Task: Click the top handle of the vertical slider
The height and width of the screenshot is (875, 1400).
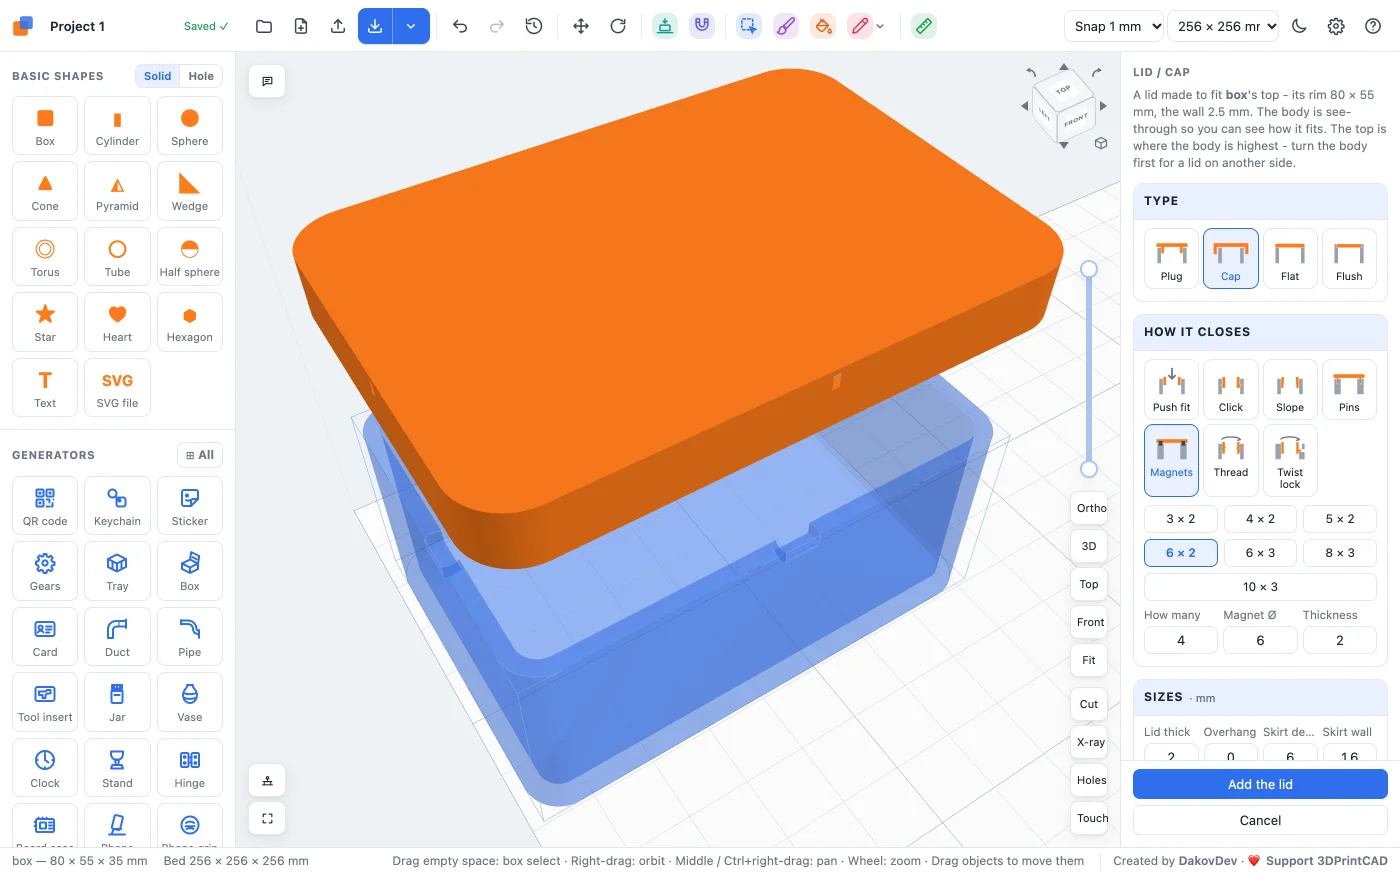Action: (x=1089, y=269)
